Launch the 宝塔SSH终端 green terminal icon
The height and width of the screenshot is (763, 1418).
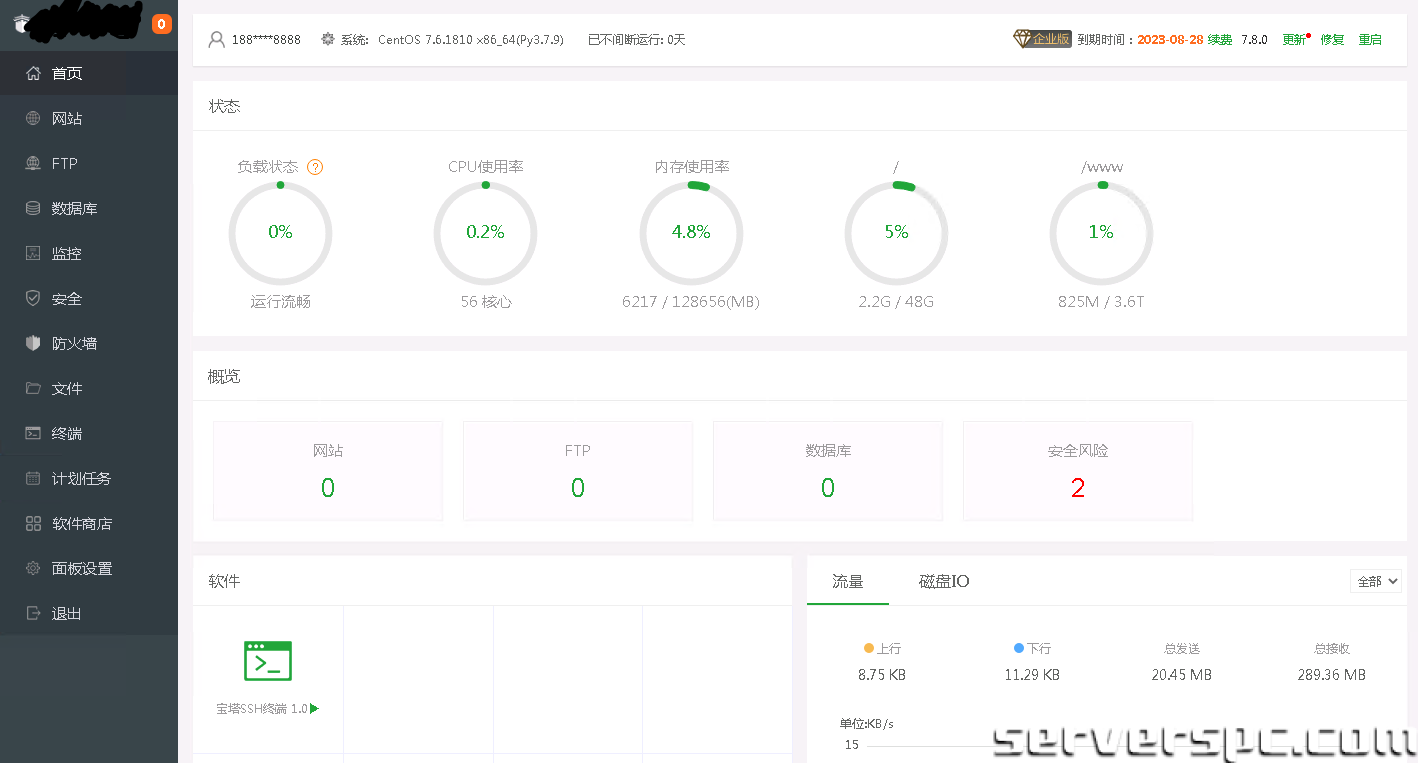[268, 661]
